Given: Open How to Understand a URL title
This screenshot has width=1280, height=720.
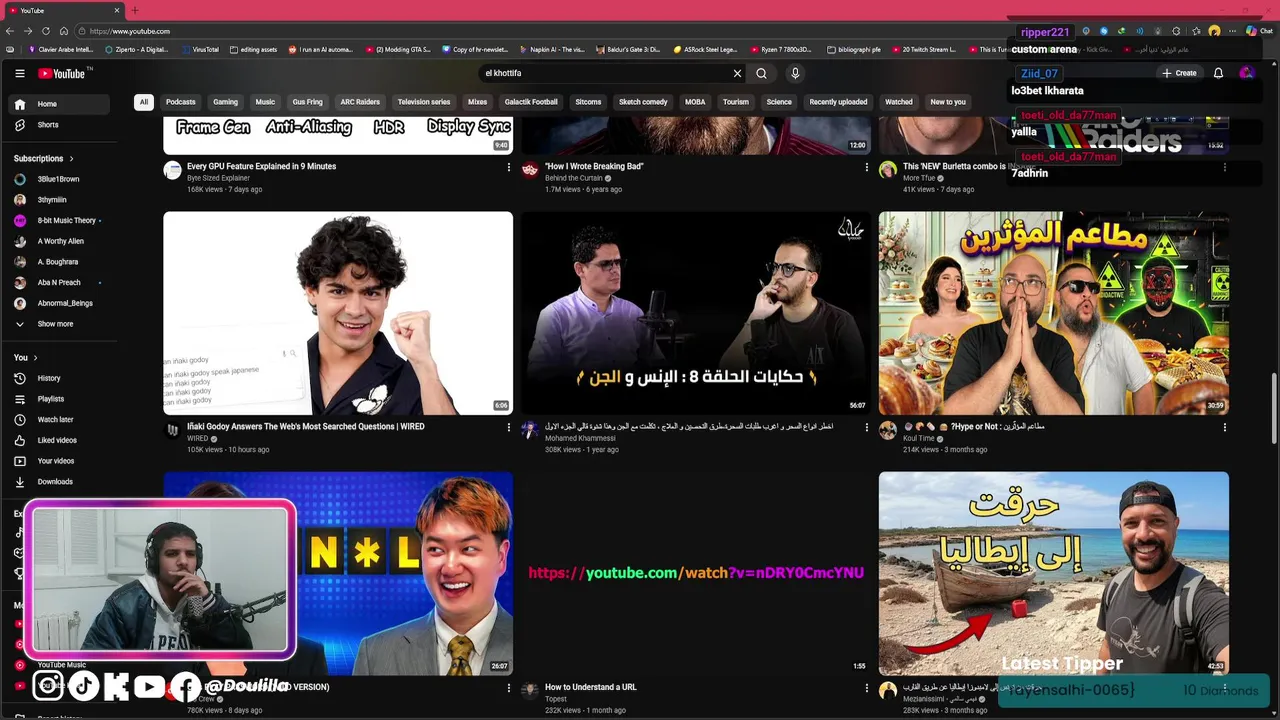Looking at the screenshot, I should tap(591, 687).
